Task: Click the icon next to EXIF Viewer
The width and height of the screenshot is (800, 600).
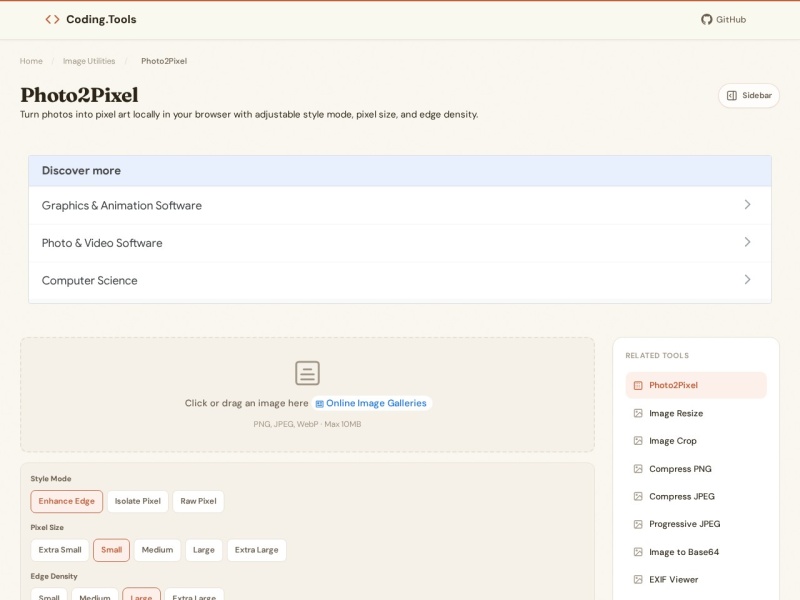Action: (638, 579)
